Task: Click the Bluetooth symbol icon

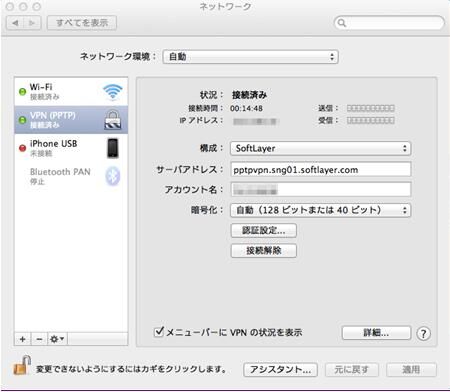Action: pos(113,176)
